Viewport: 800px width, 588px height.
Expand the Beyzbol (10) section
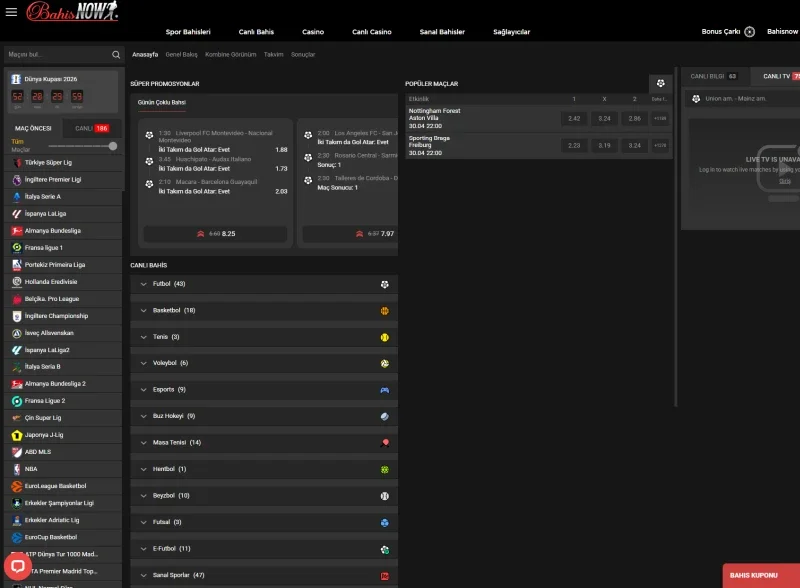264,496
